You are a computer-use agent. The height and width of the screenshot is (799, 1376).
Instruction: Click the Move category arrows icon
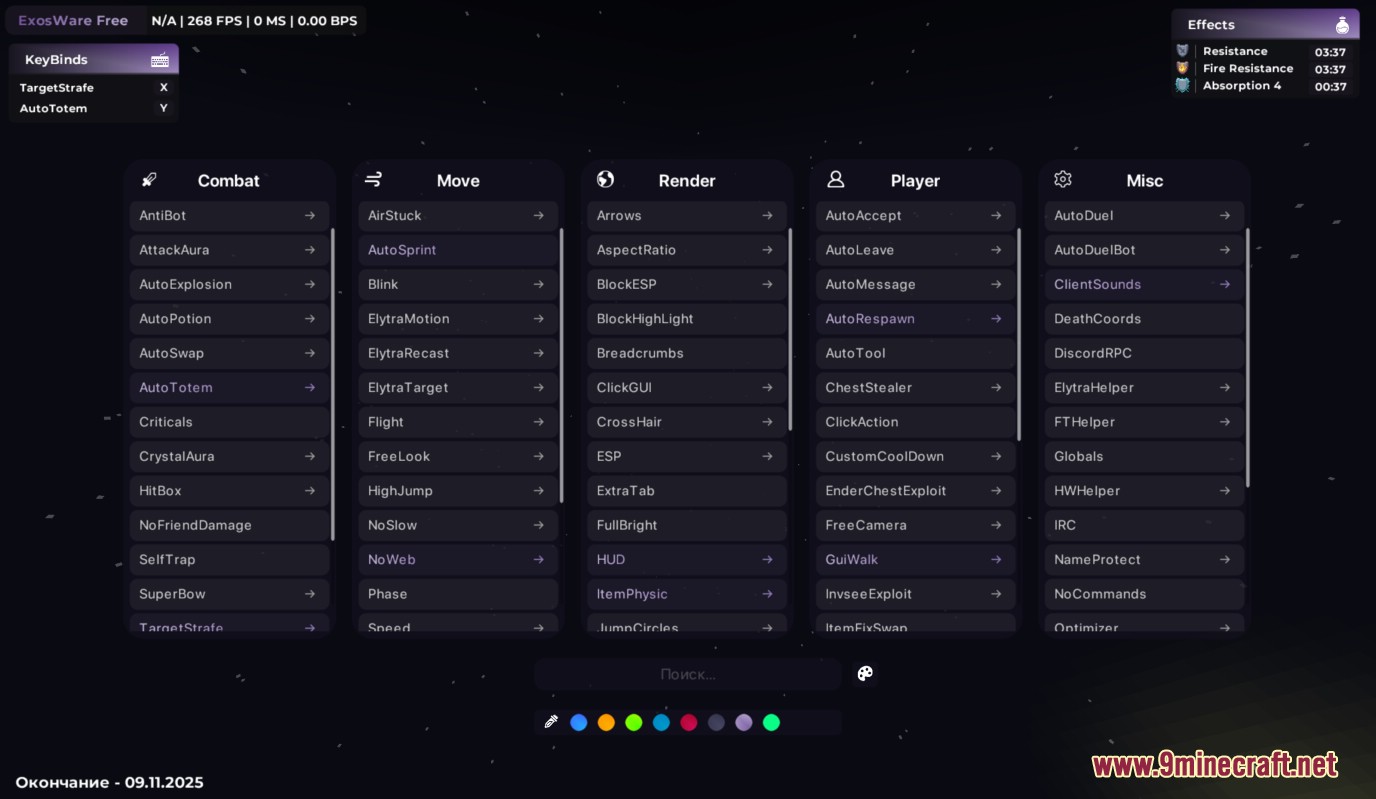tap(373, 179)
